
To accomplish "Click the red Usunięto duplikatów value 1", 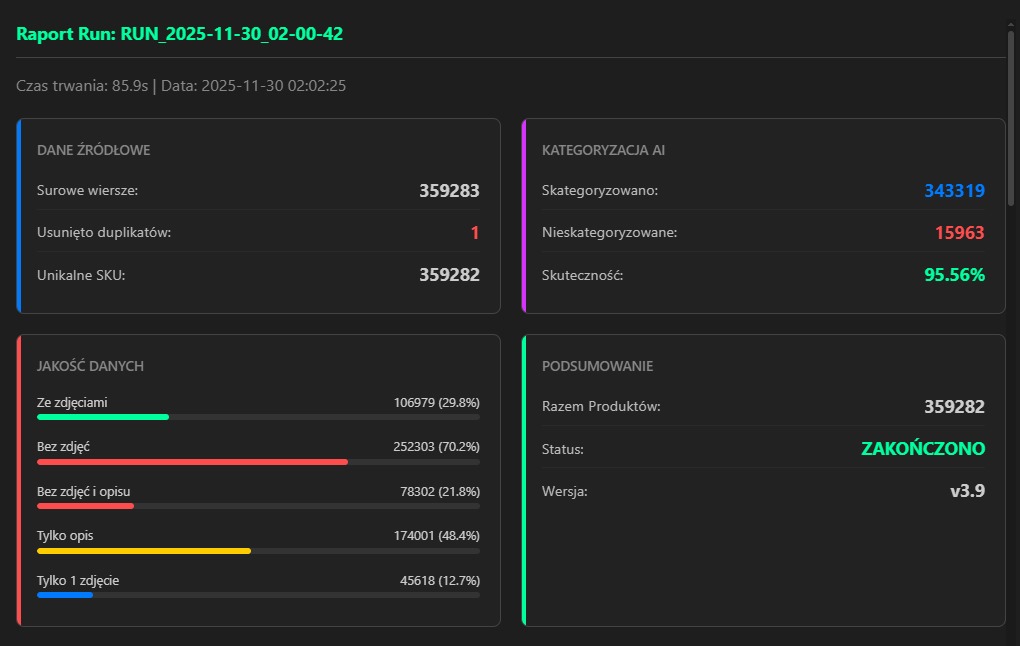I will pyautogui.click(x=475, y=233).
